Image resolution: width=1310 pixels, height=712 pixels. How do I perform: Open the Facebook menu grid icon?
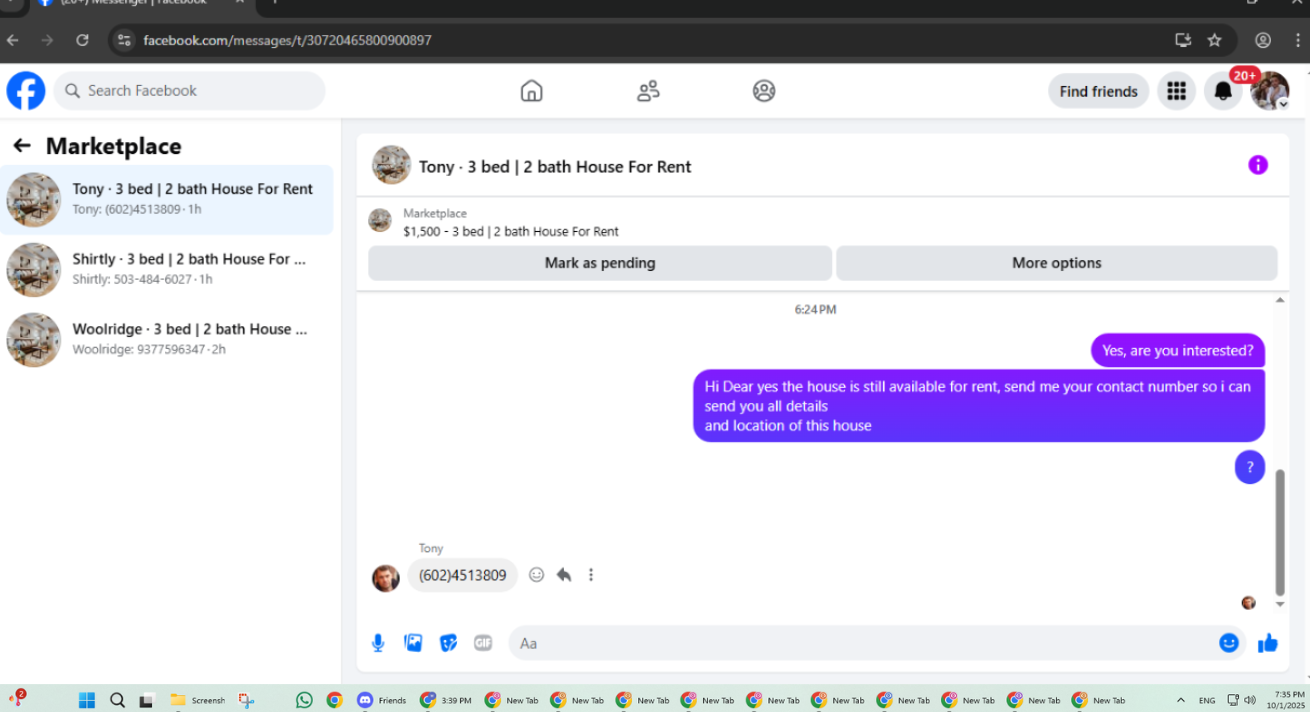1176,91
